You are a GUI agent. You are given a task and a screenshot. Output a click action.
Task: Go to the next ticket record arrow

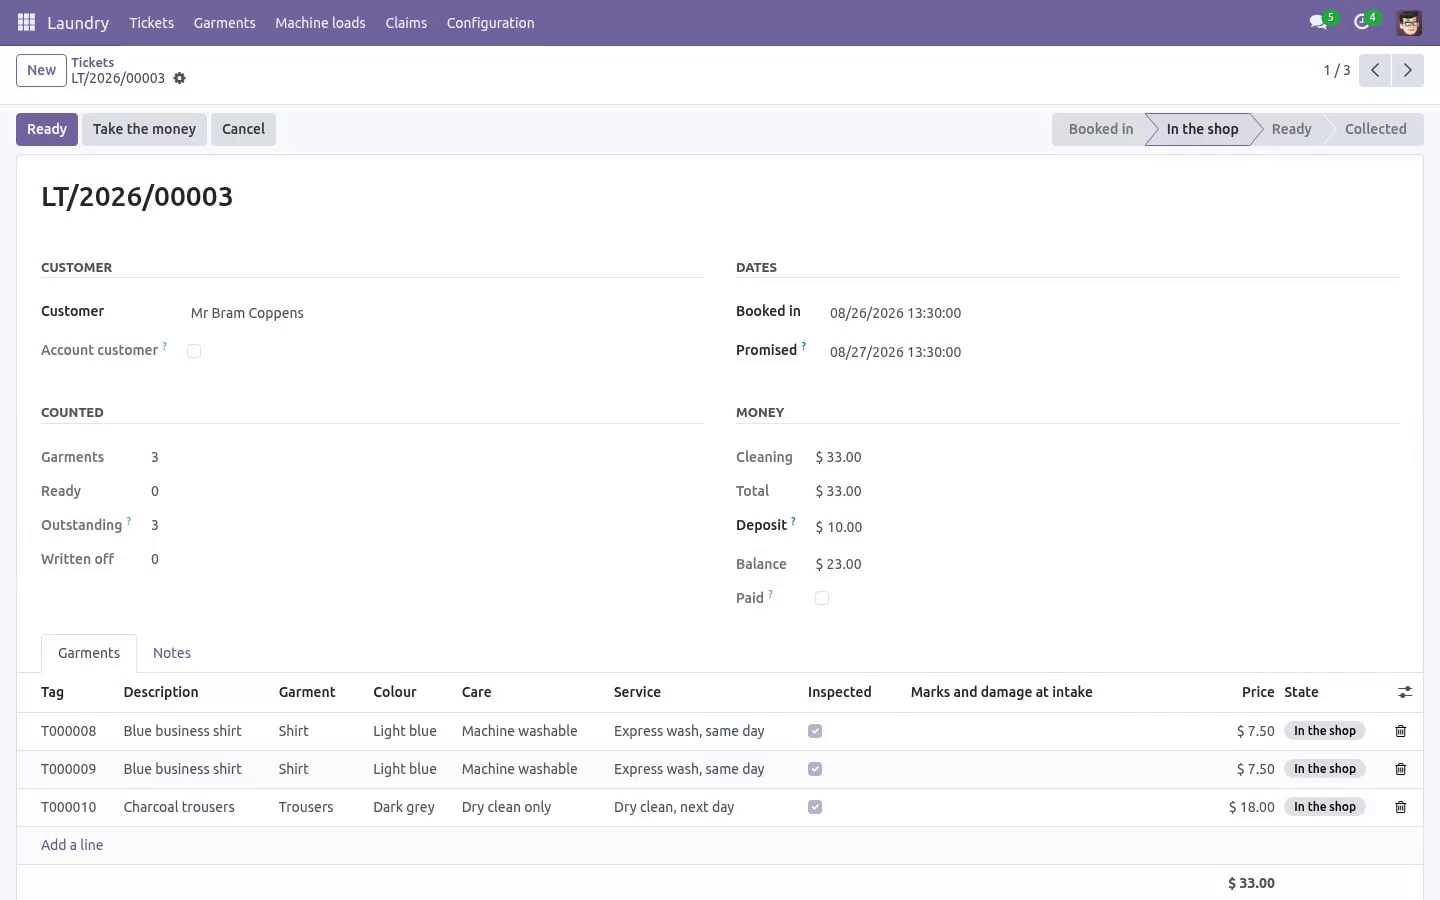coord(1407,70)
